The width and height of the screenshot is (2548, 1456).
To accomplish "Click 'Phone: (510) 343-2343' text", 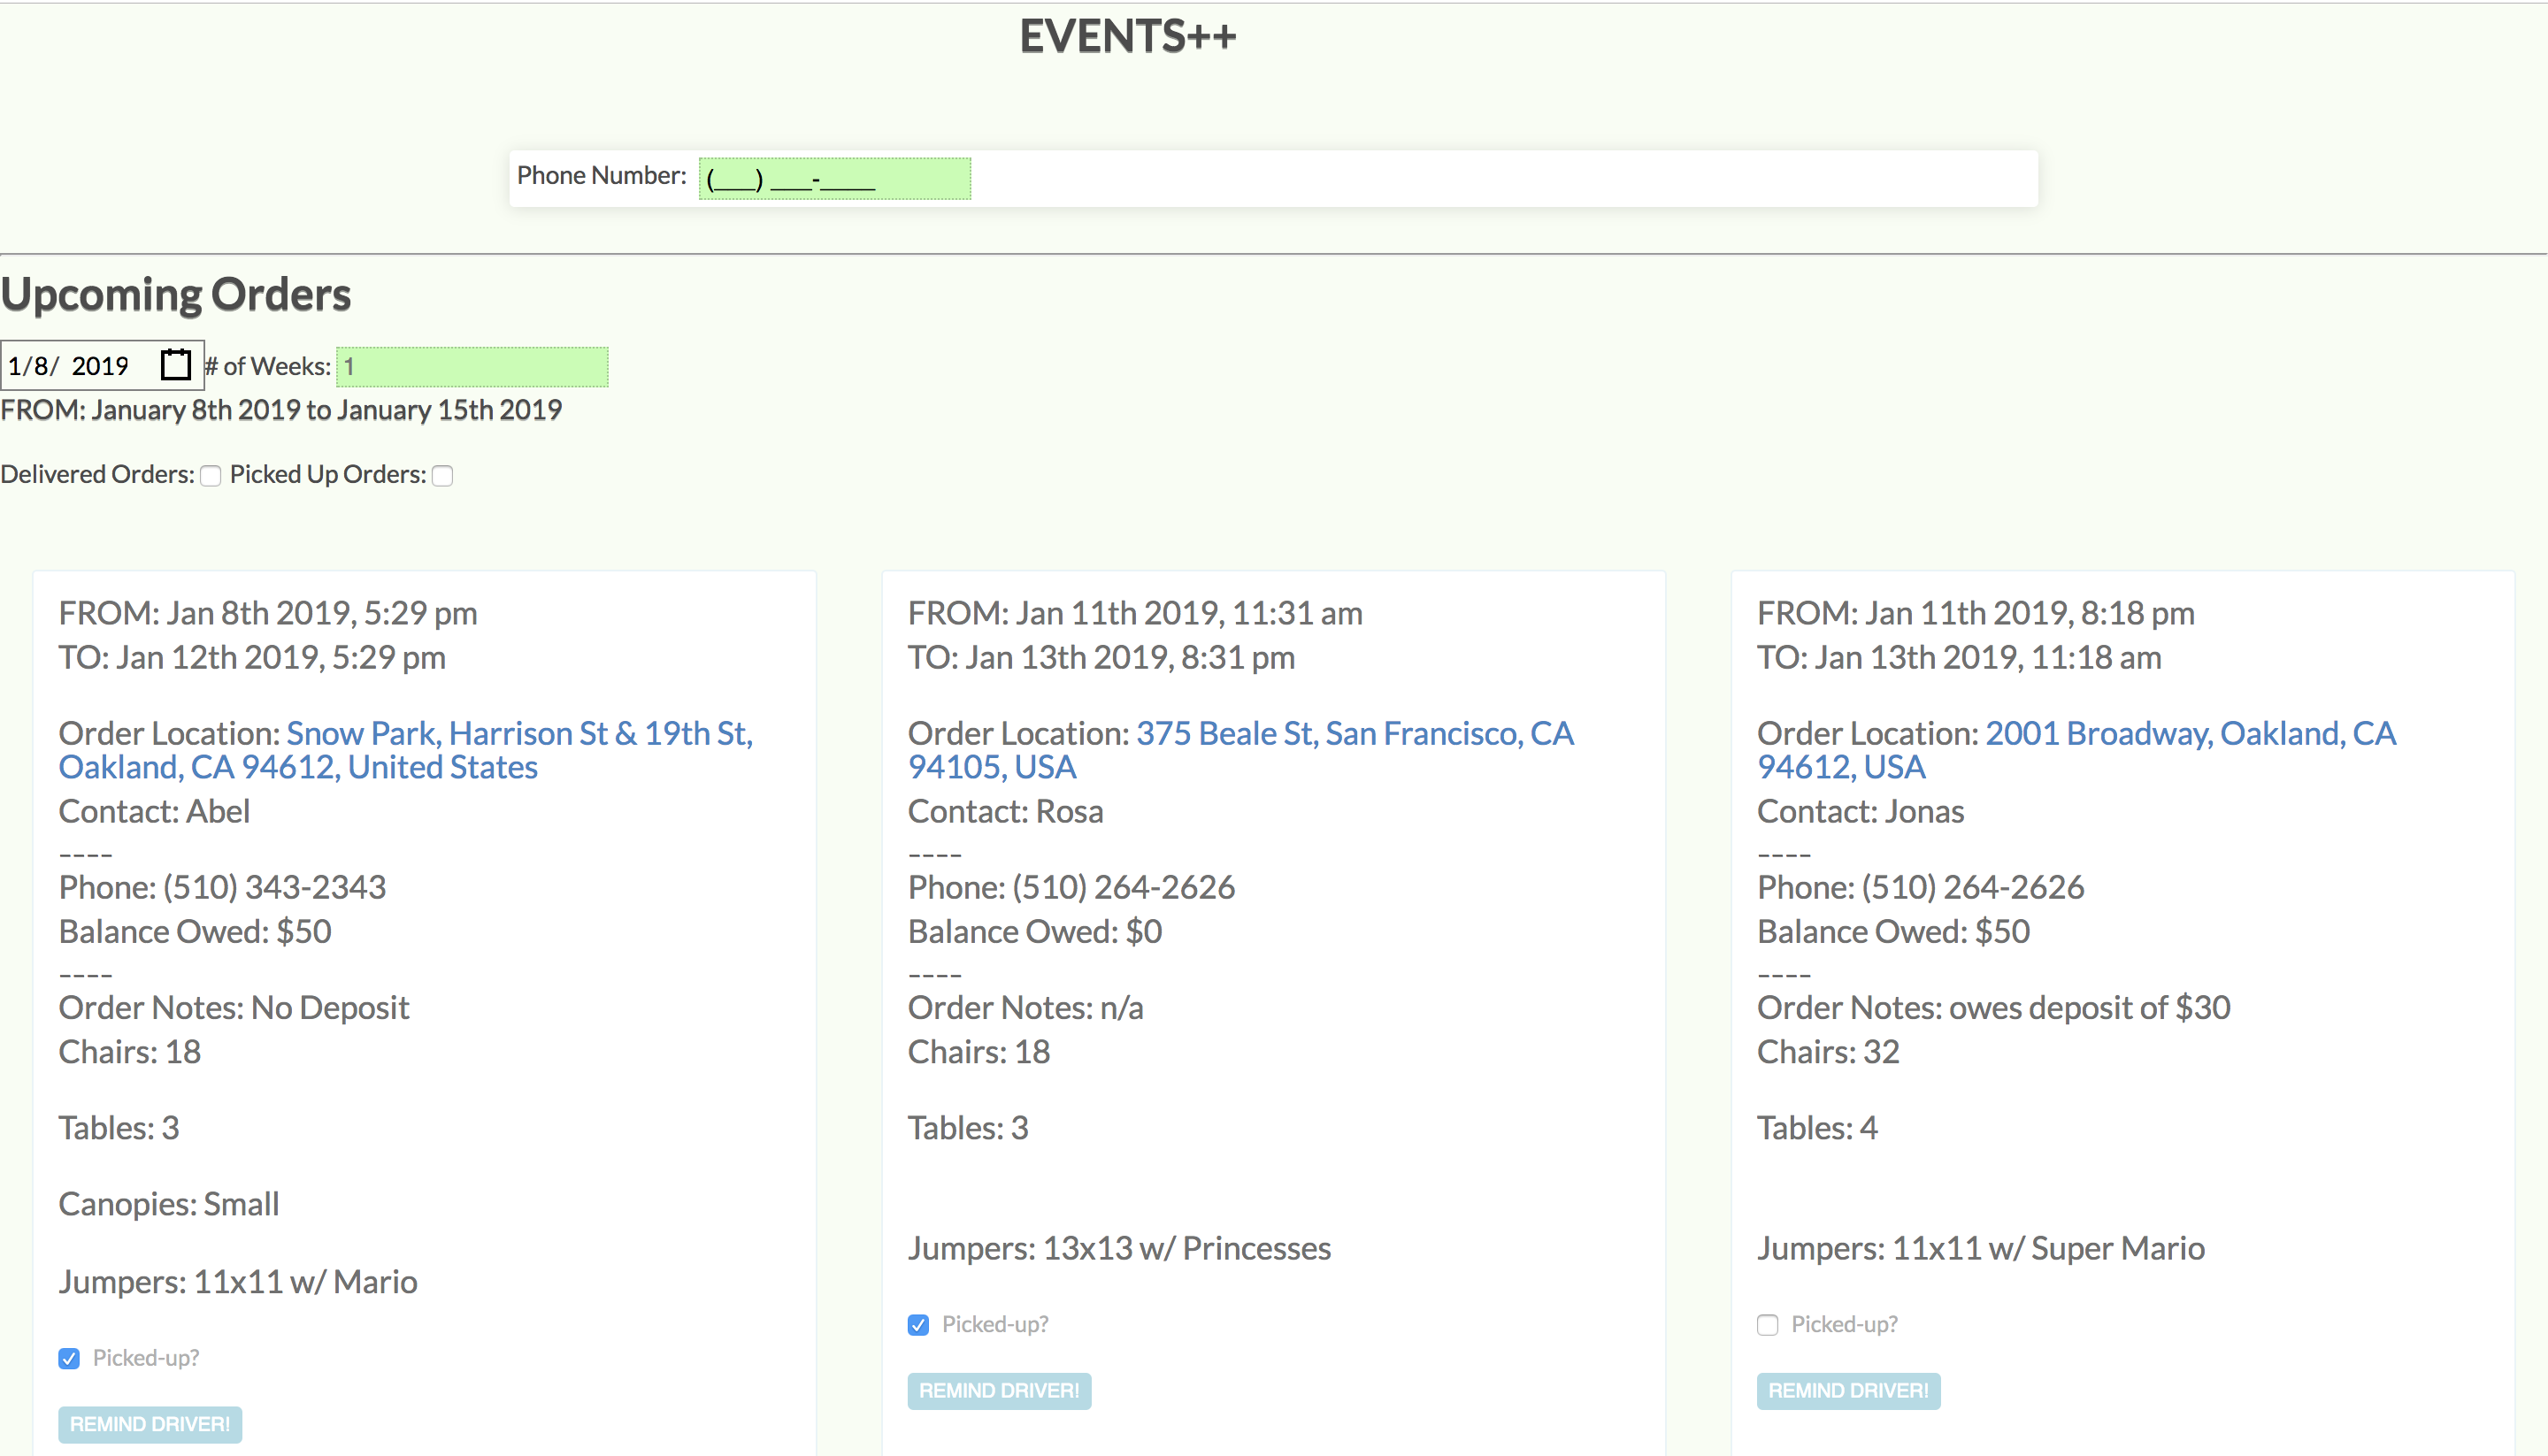I will tap(222, 887).
